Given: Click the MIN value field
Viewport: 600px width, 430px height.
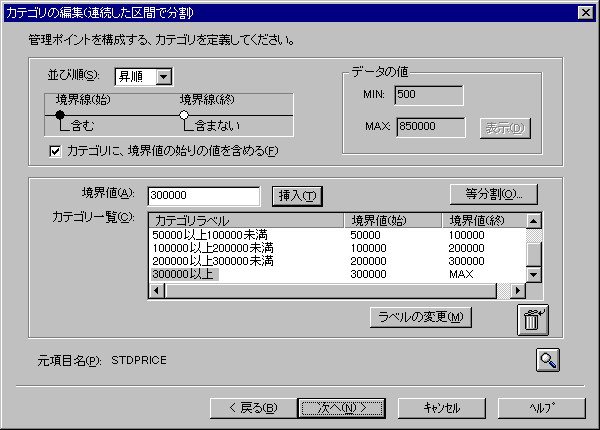Looking at the screenshot, I should [x=429, y=95].
